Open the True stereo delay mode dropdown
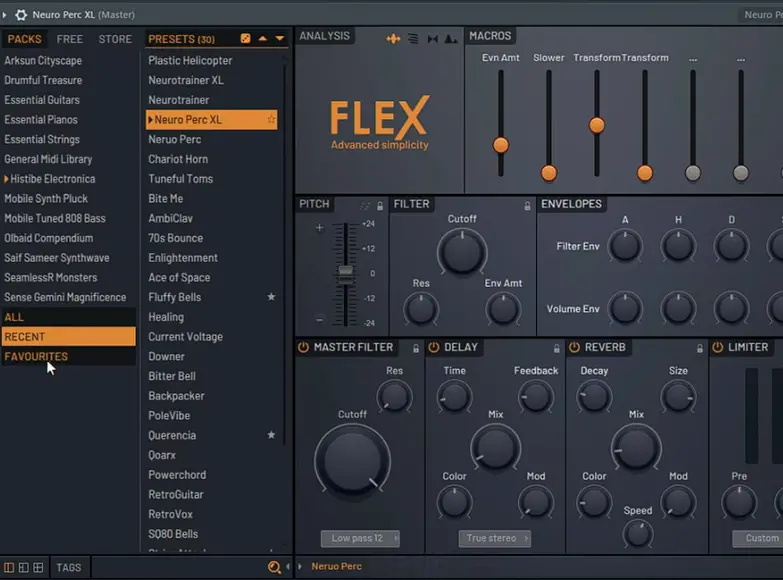Image resolution: width=783 pixels, height=580 pixels. click(x=495, y=538)
